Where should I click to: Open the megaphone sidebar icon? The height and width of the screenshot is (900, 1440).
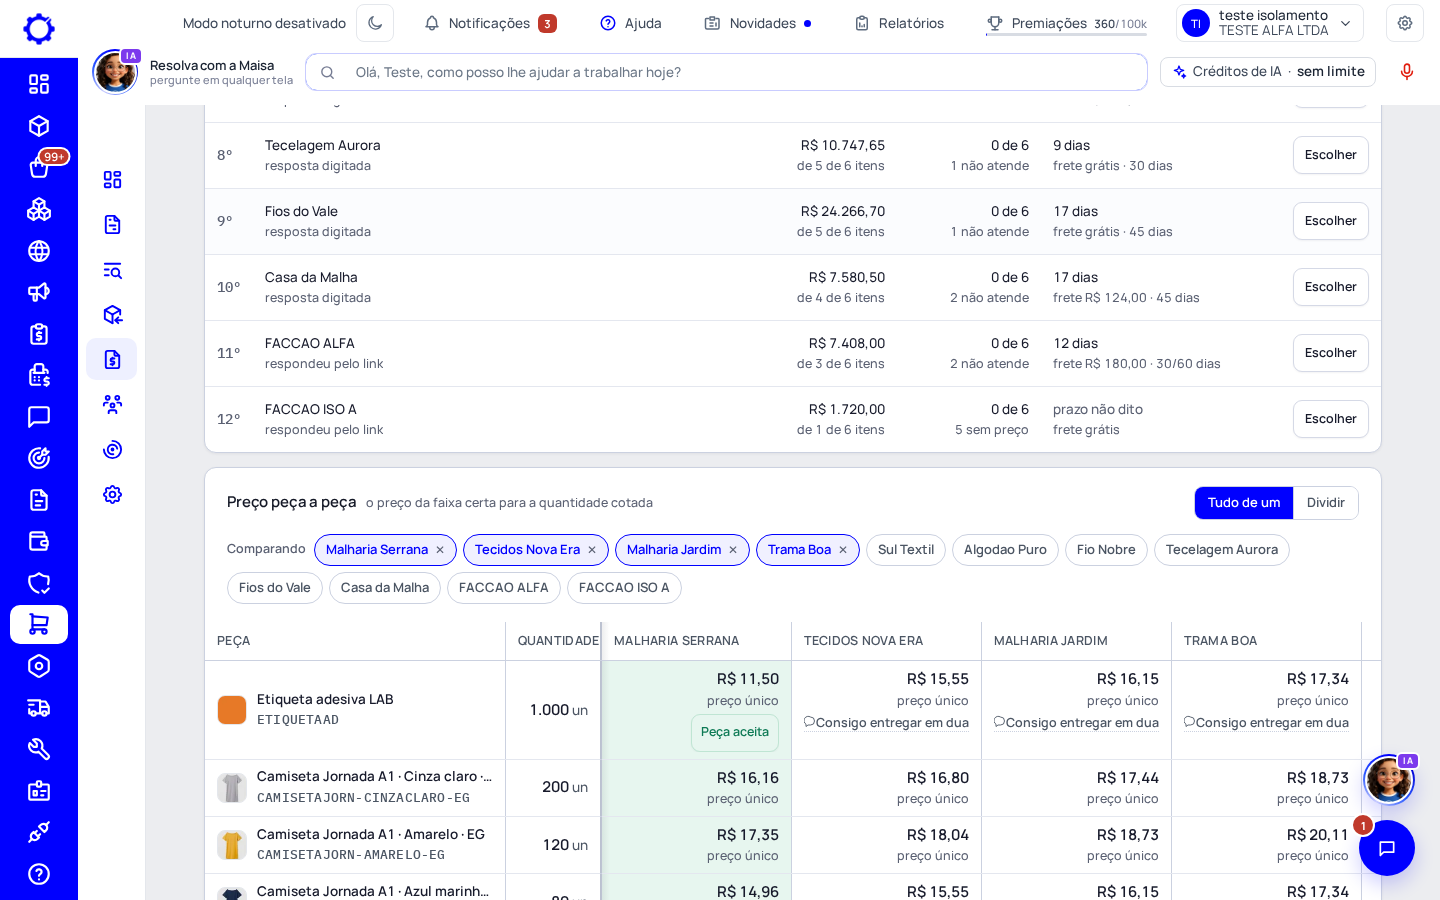[39, 292]
